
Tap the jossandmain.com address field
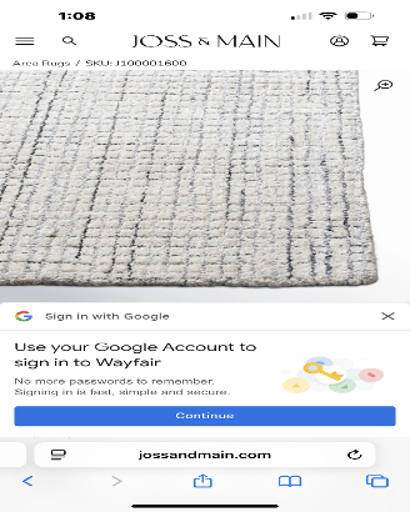(x=205, y=455)
